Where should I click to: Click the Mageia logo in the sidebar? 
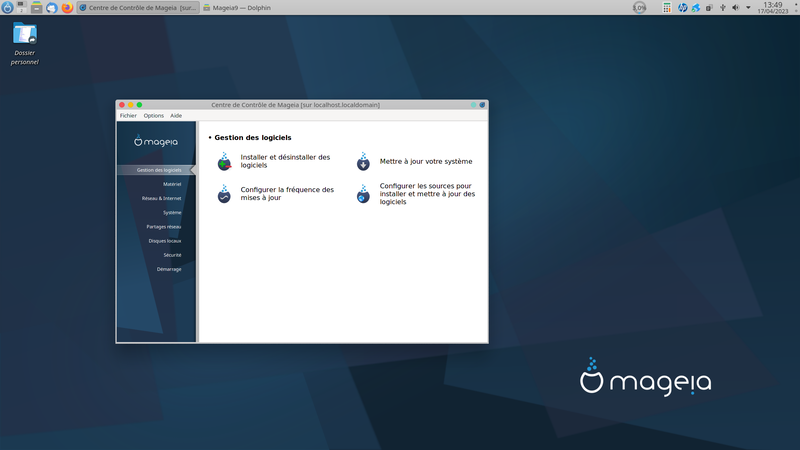(156, 141)
